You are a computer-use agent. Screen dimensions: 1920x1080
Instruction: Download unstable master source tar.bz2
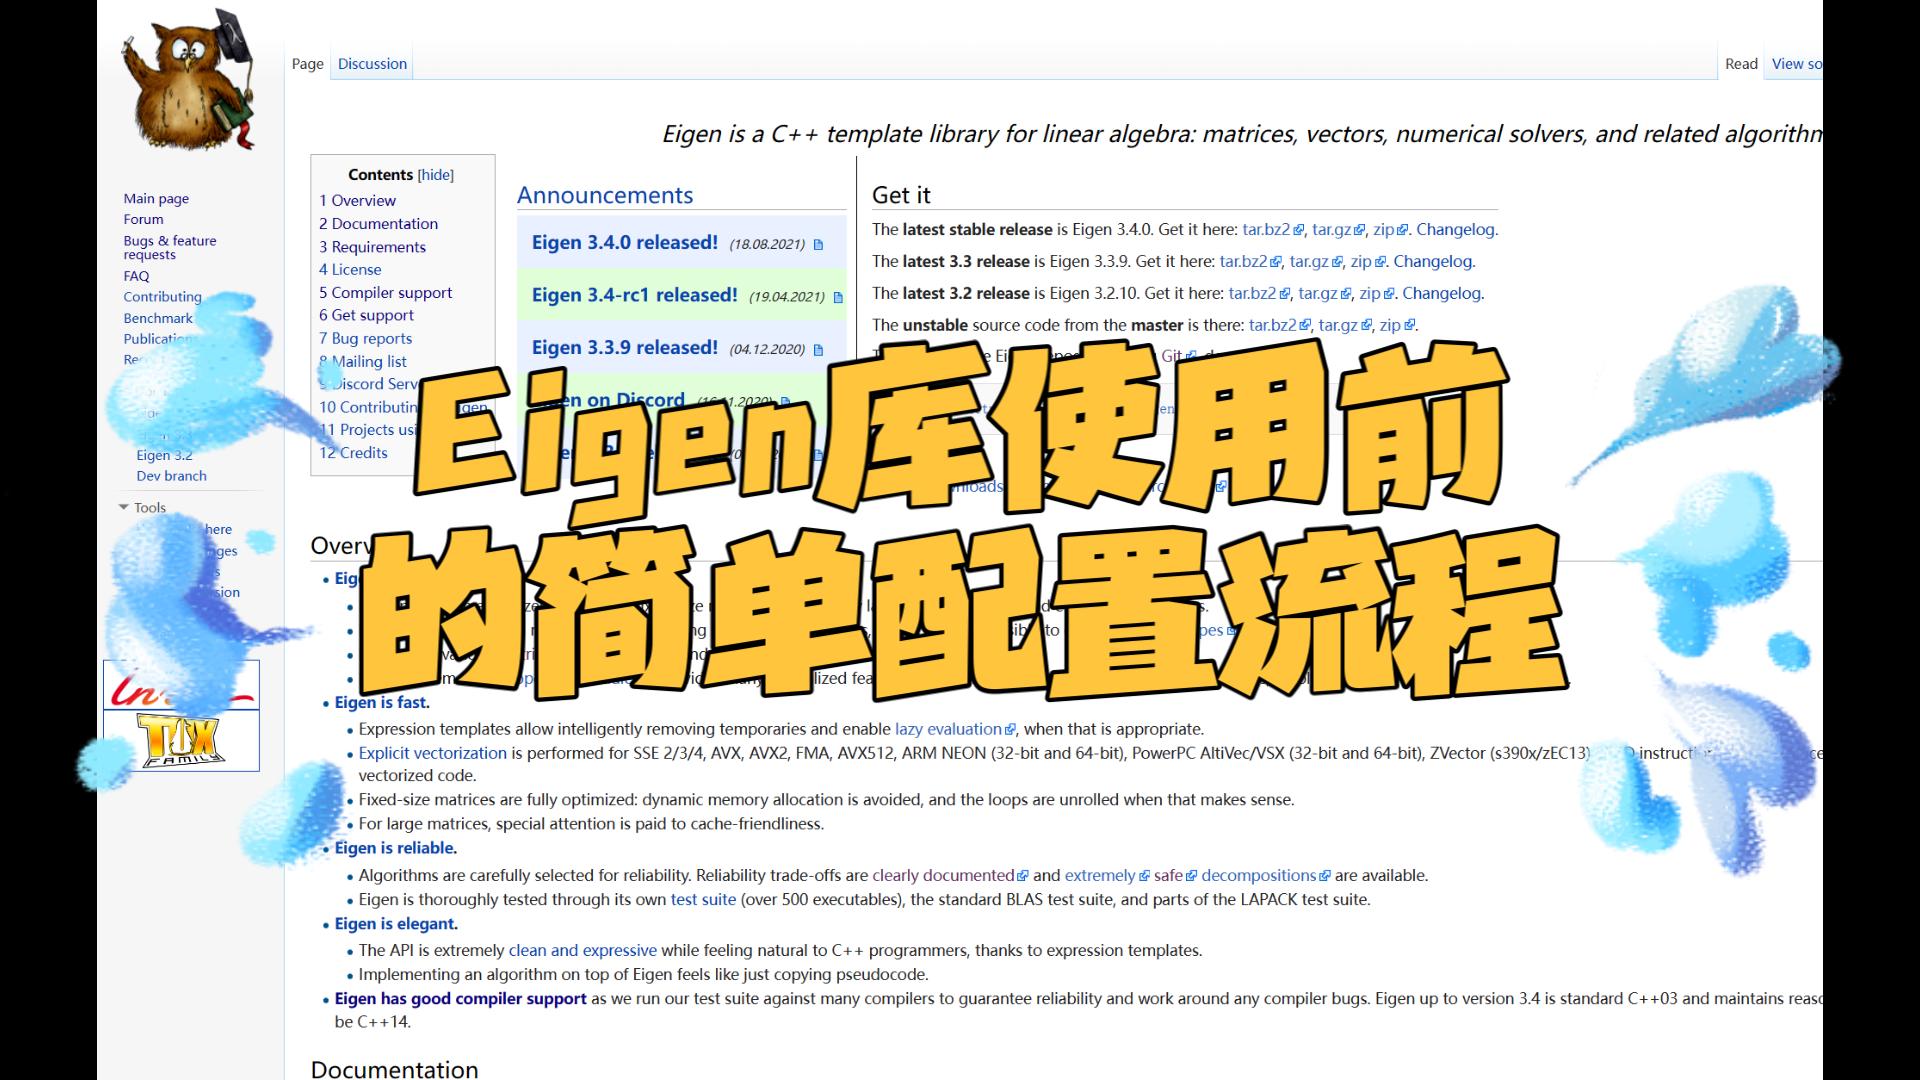click(1280, 326)
